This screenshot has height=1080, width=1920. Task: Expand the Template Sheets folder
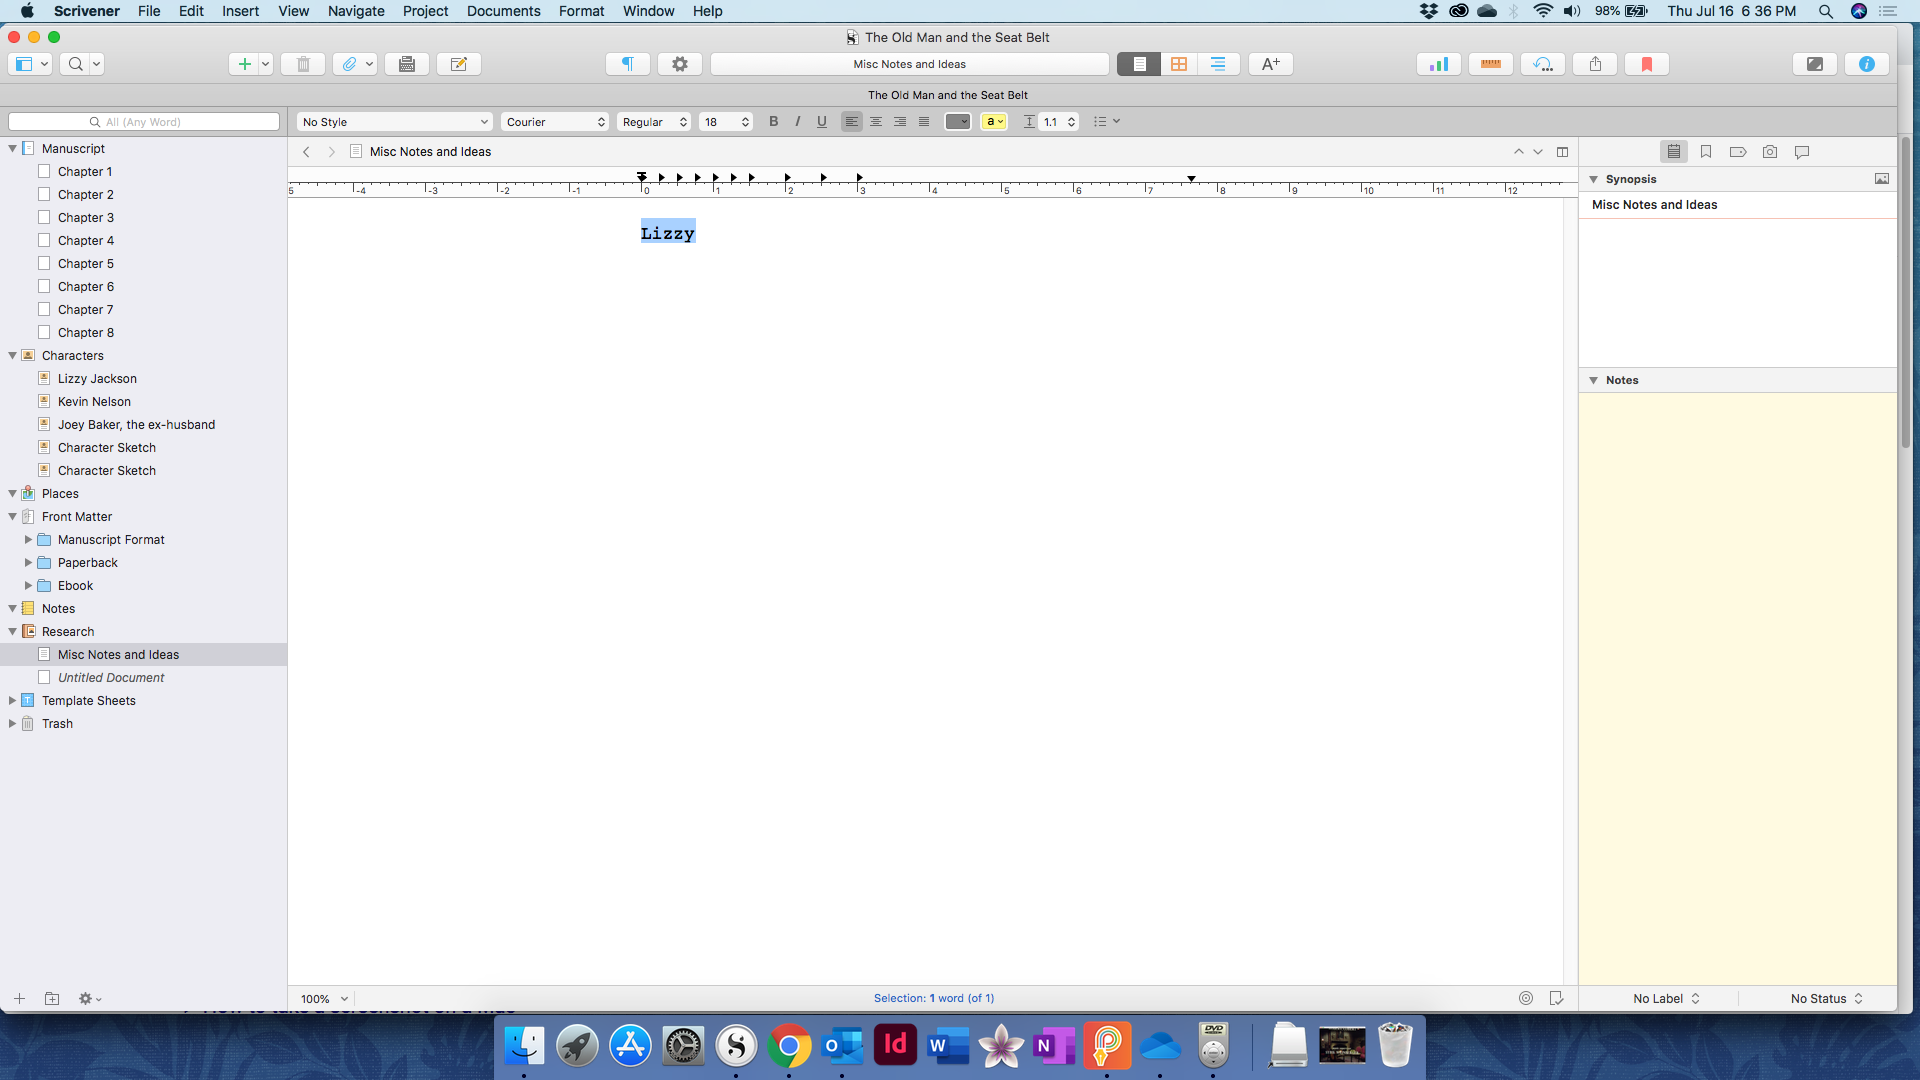[13, 700]
